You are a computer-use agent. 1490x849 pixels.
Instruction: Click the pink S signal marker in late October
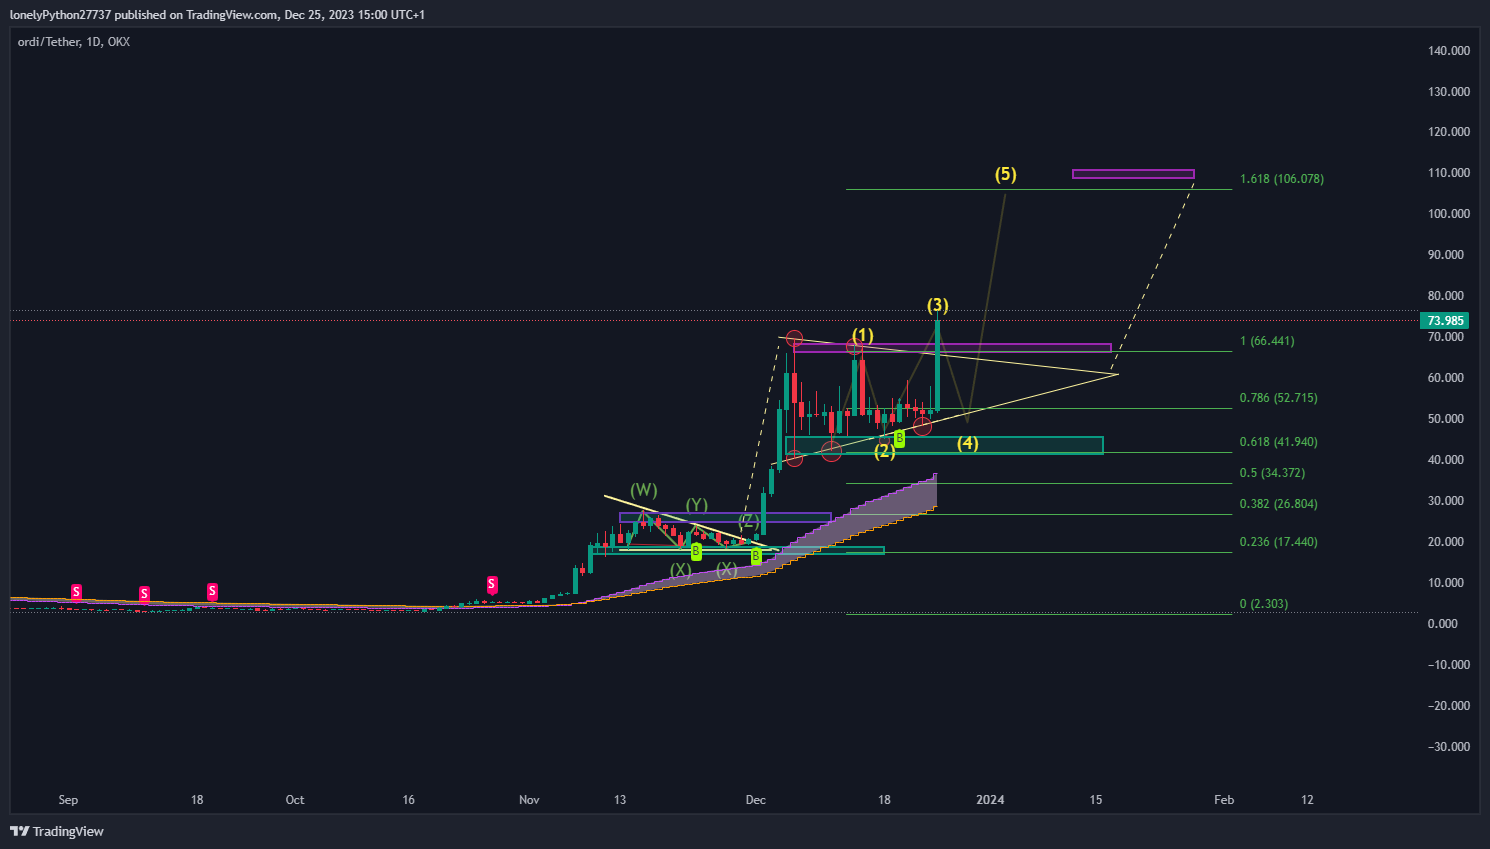pos(491,584)
